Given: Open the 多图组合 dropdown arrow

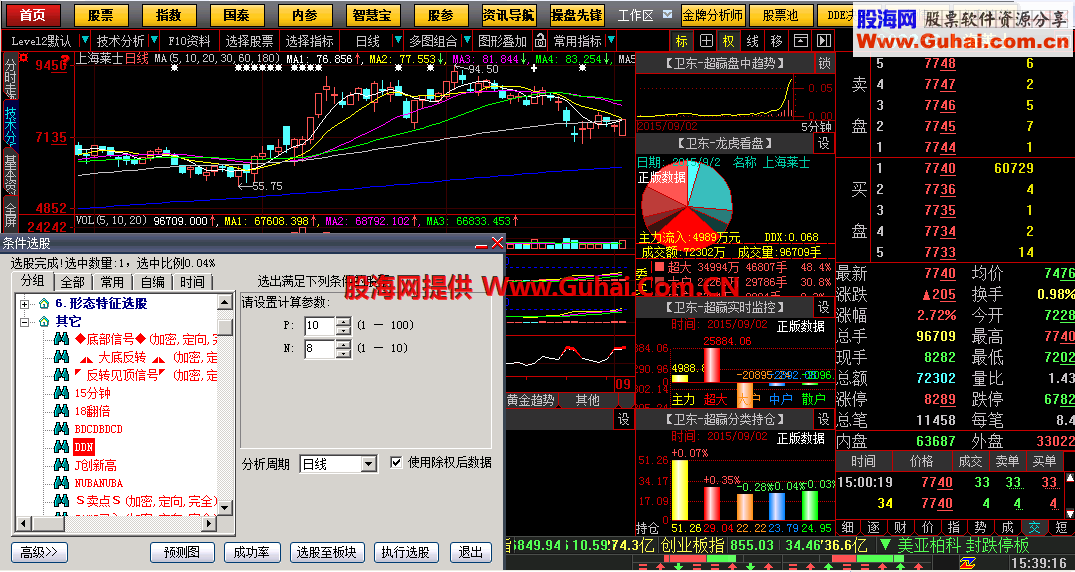Looking at the screenshot, I should [467, 40].
